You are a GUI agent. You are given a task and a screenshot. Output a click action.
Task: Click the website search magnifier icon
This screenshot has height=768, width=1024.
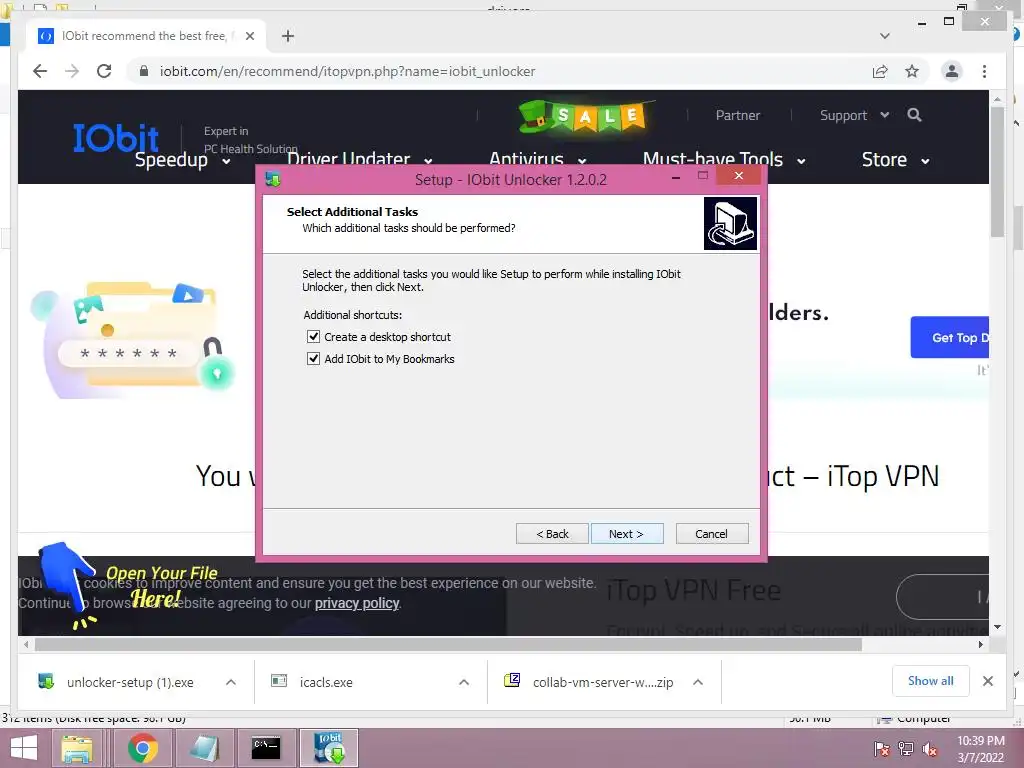(x=914, y=115)
